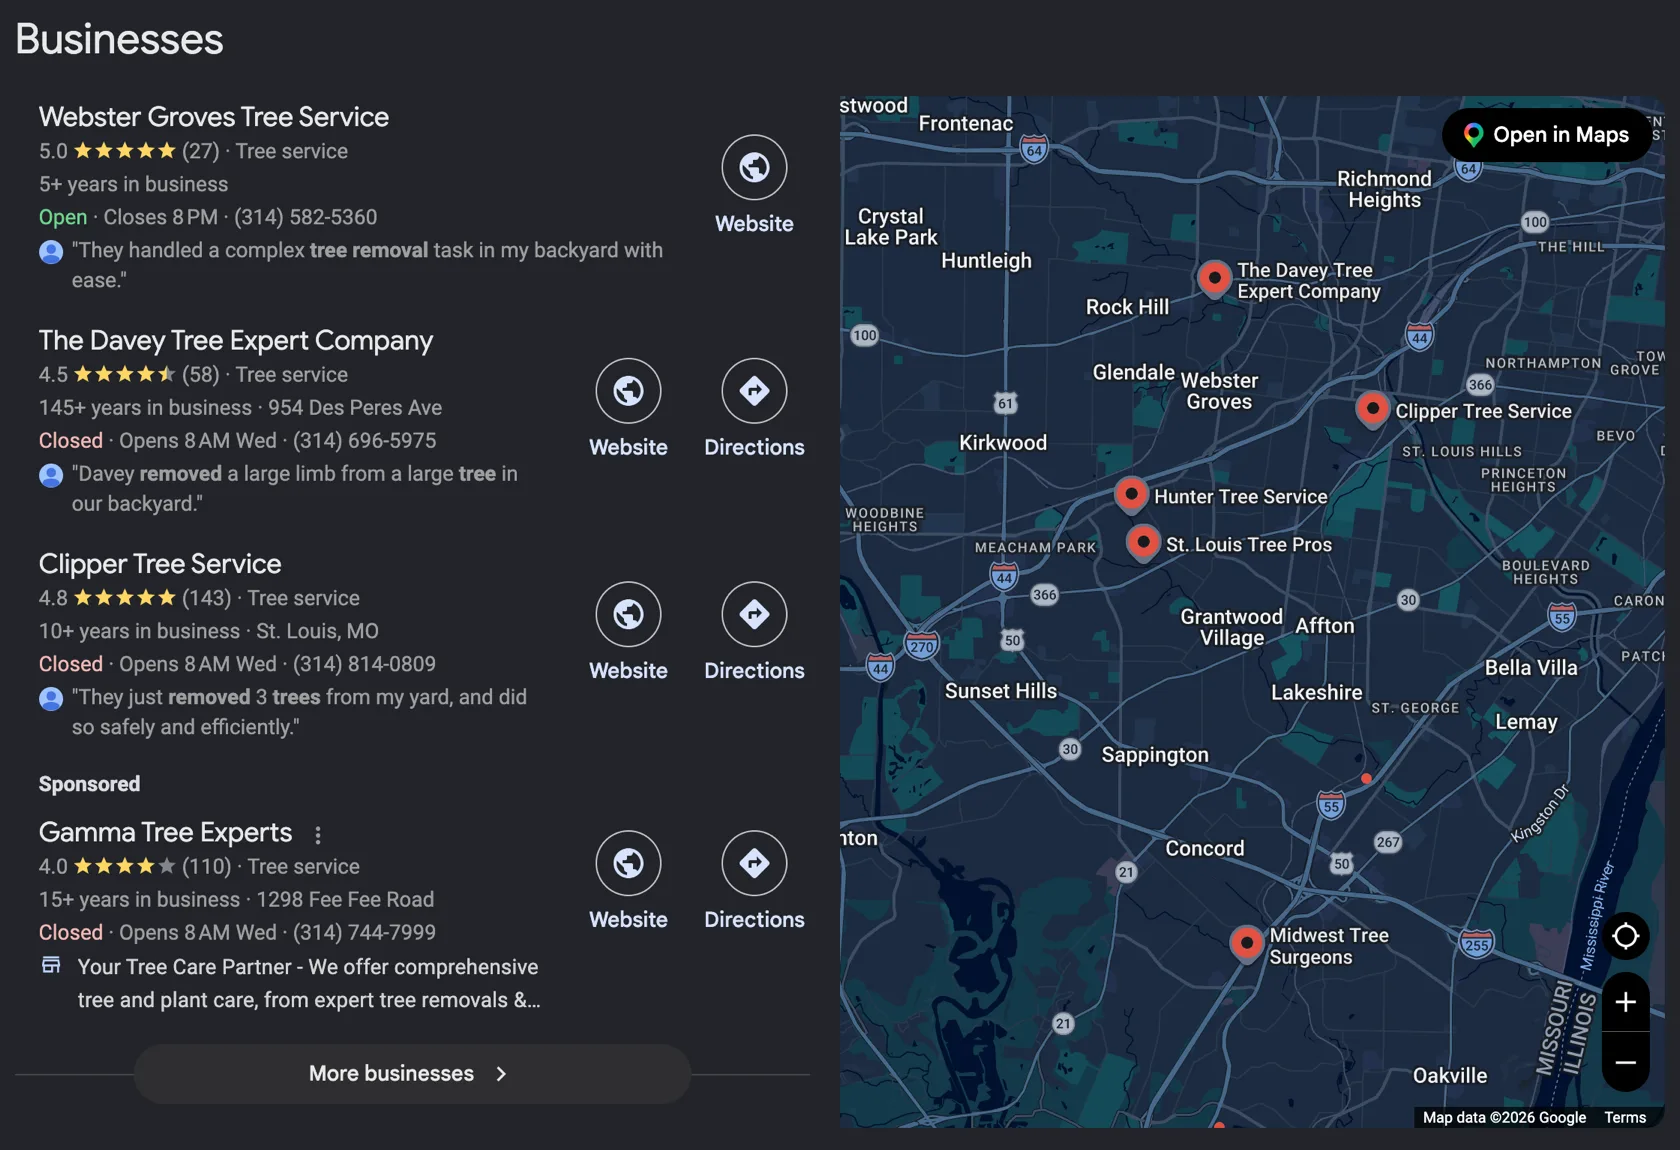The image size is (1680, 1150).
Task: Click the "Davey removed a large limb" review
Action: pyautogui.click(x=295, y=489)
